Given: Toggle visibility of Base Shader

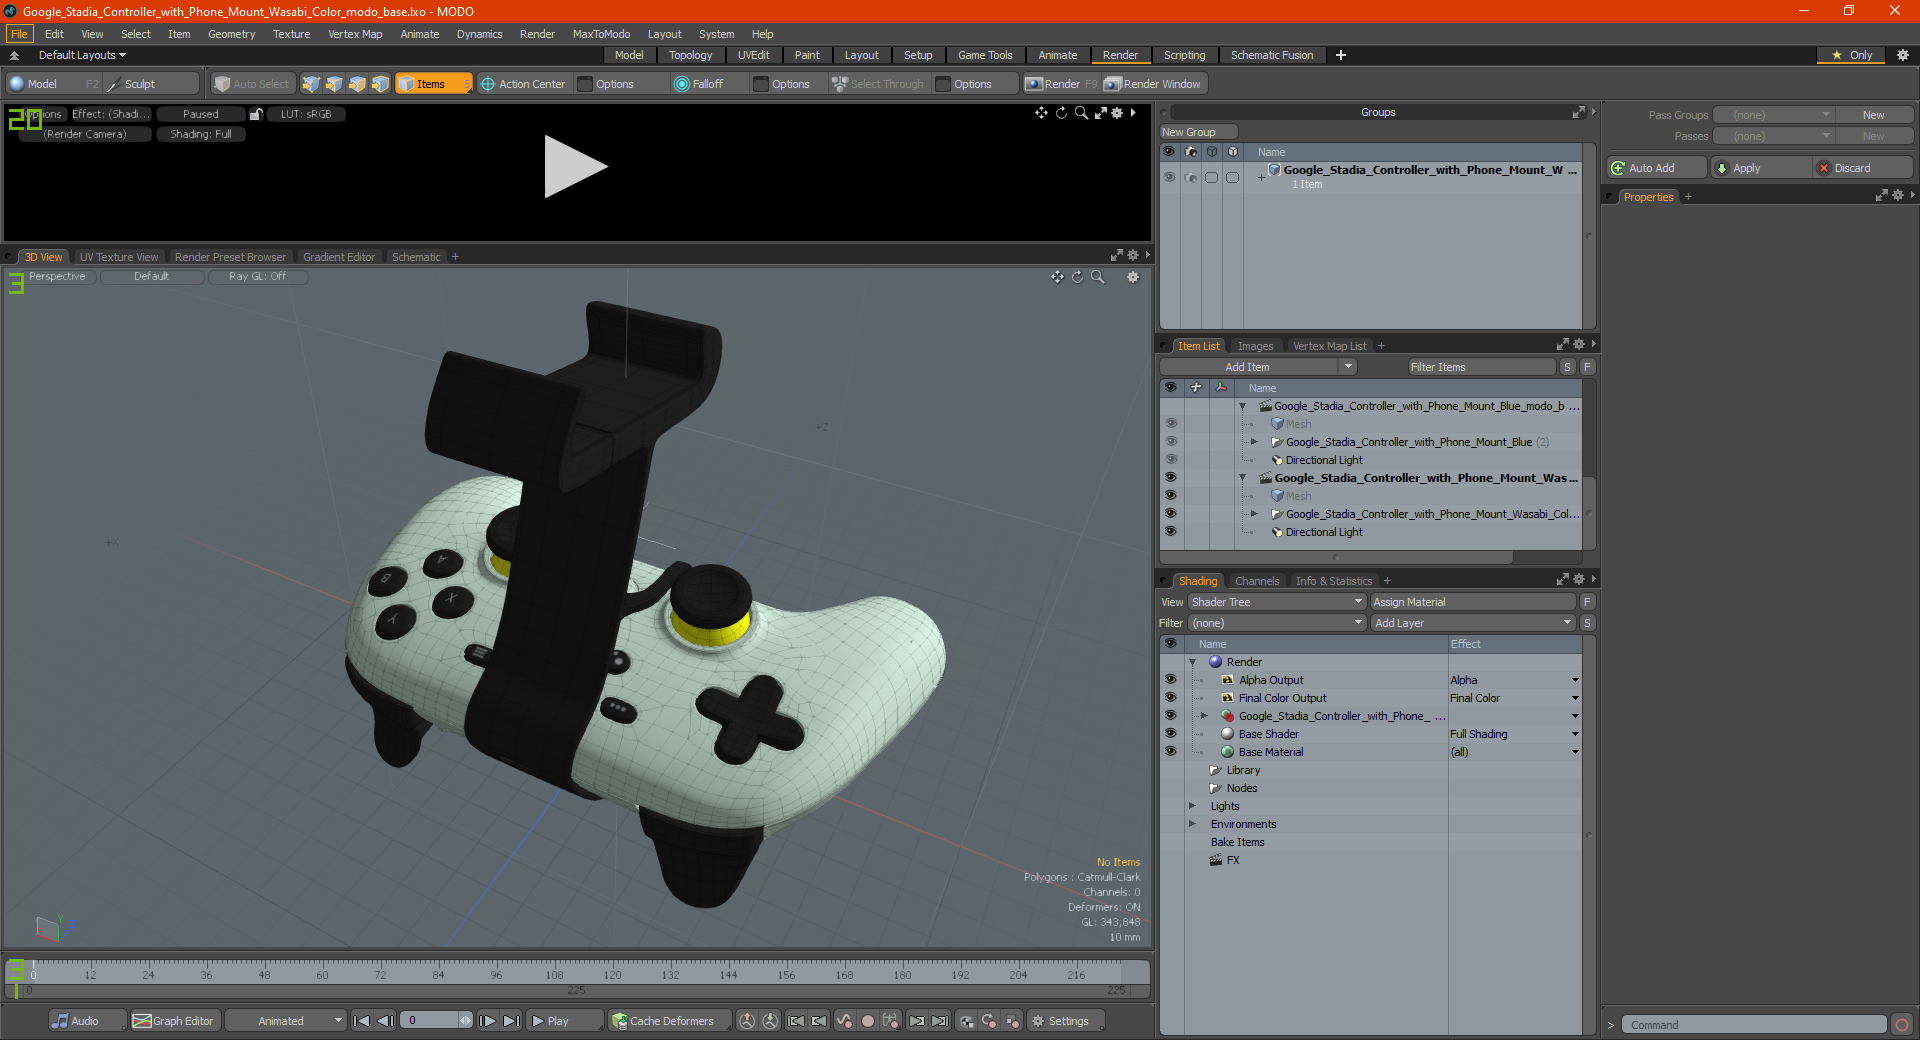Looking at the screenshot, I should coord(1170,734).
